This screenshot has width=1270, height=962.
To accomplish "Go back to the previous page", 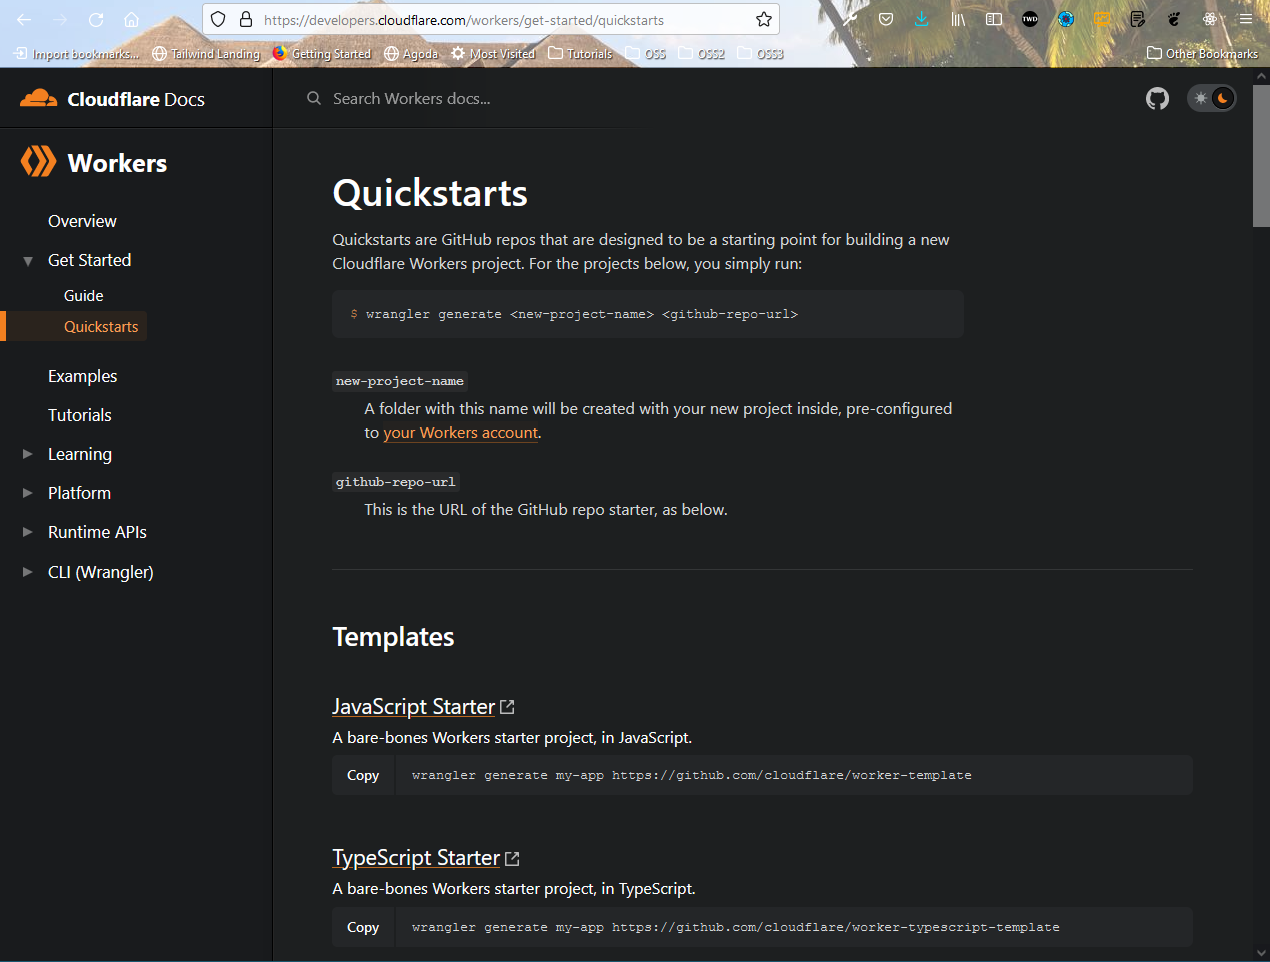I will pyautogui.click(x=24, y=19).
